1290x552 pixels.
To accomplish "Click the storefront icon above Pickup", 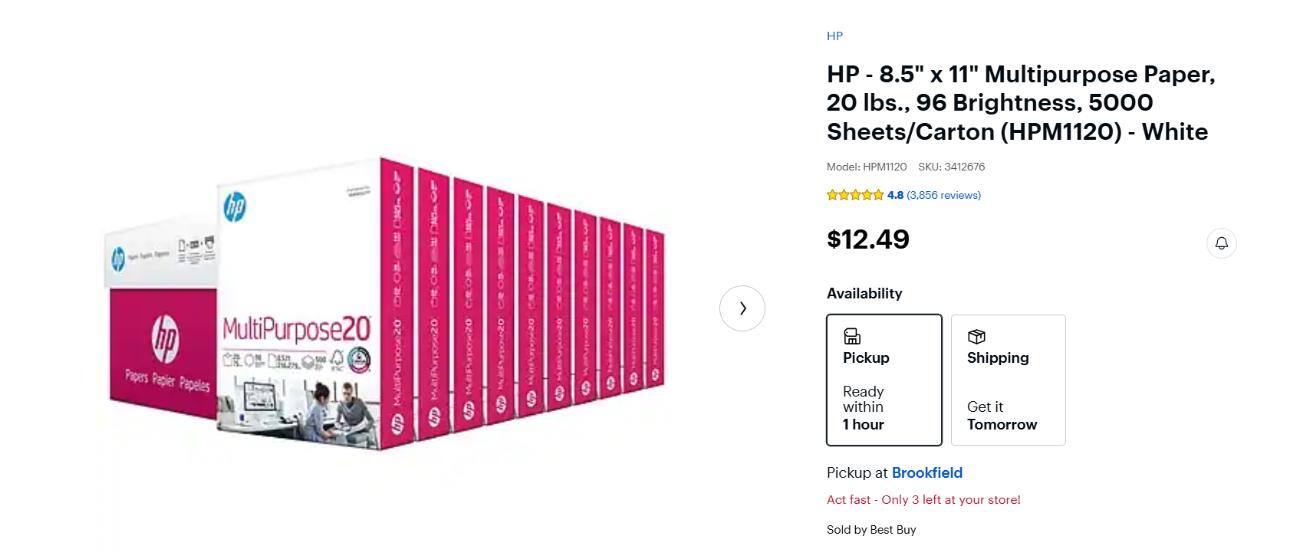I will tap(852, 336).
